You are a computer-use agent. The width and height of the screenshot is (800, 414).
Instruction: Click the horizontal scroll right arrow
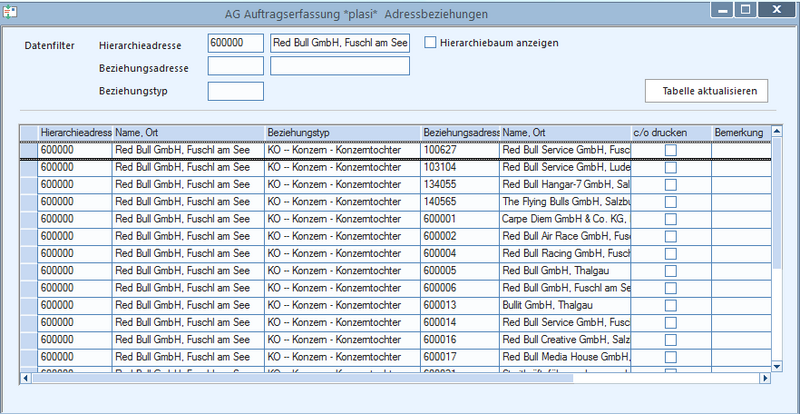point(764,378)
